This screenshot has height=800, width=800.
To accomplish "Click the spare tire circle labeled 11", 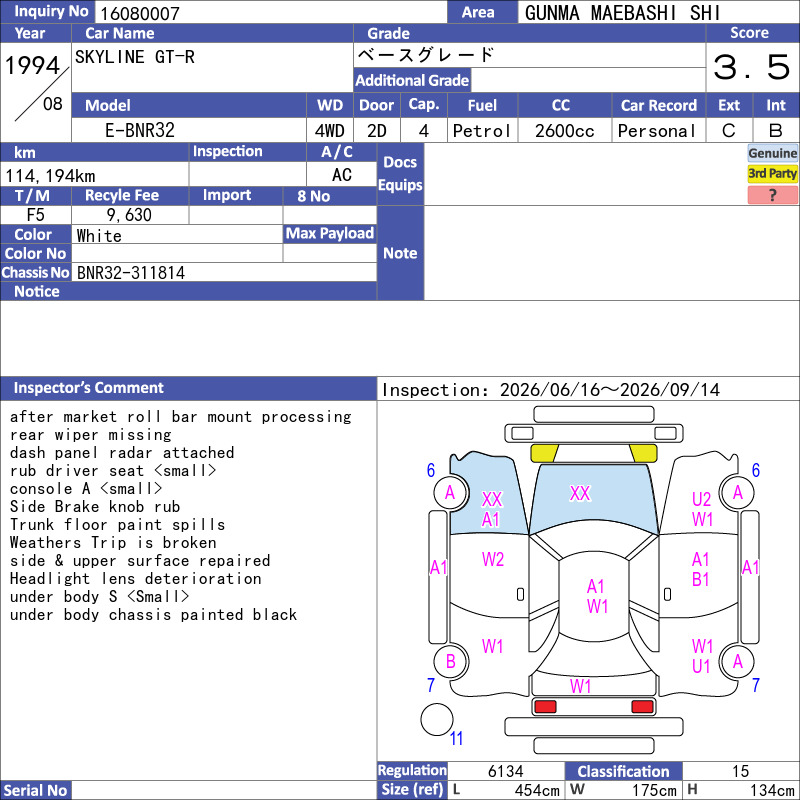I will point(437,719).
